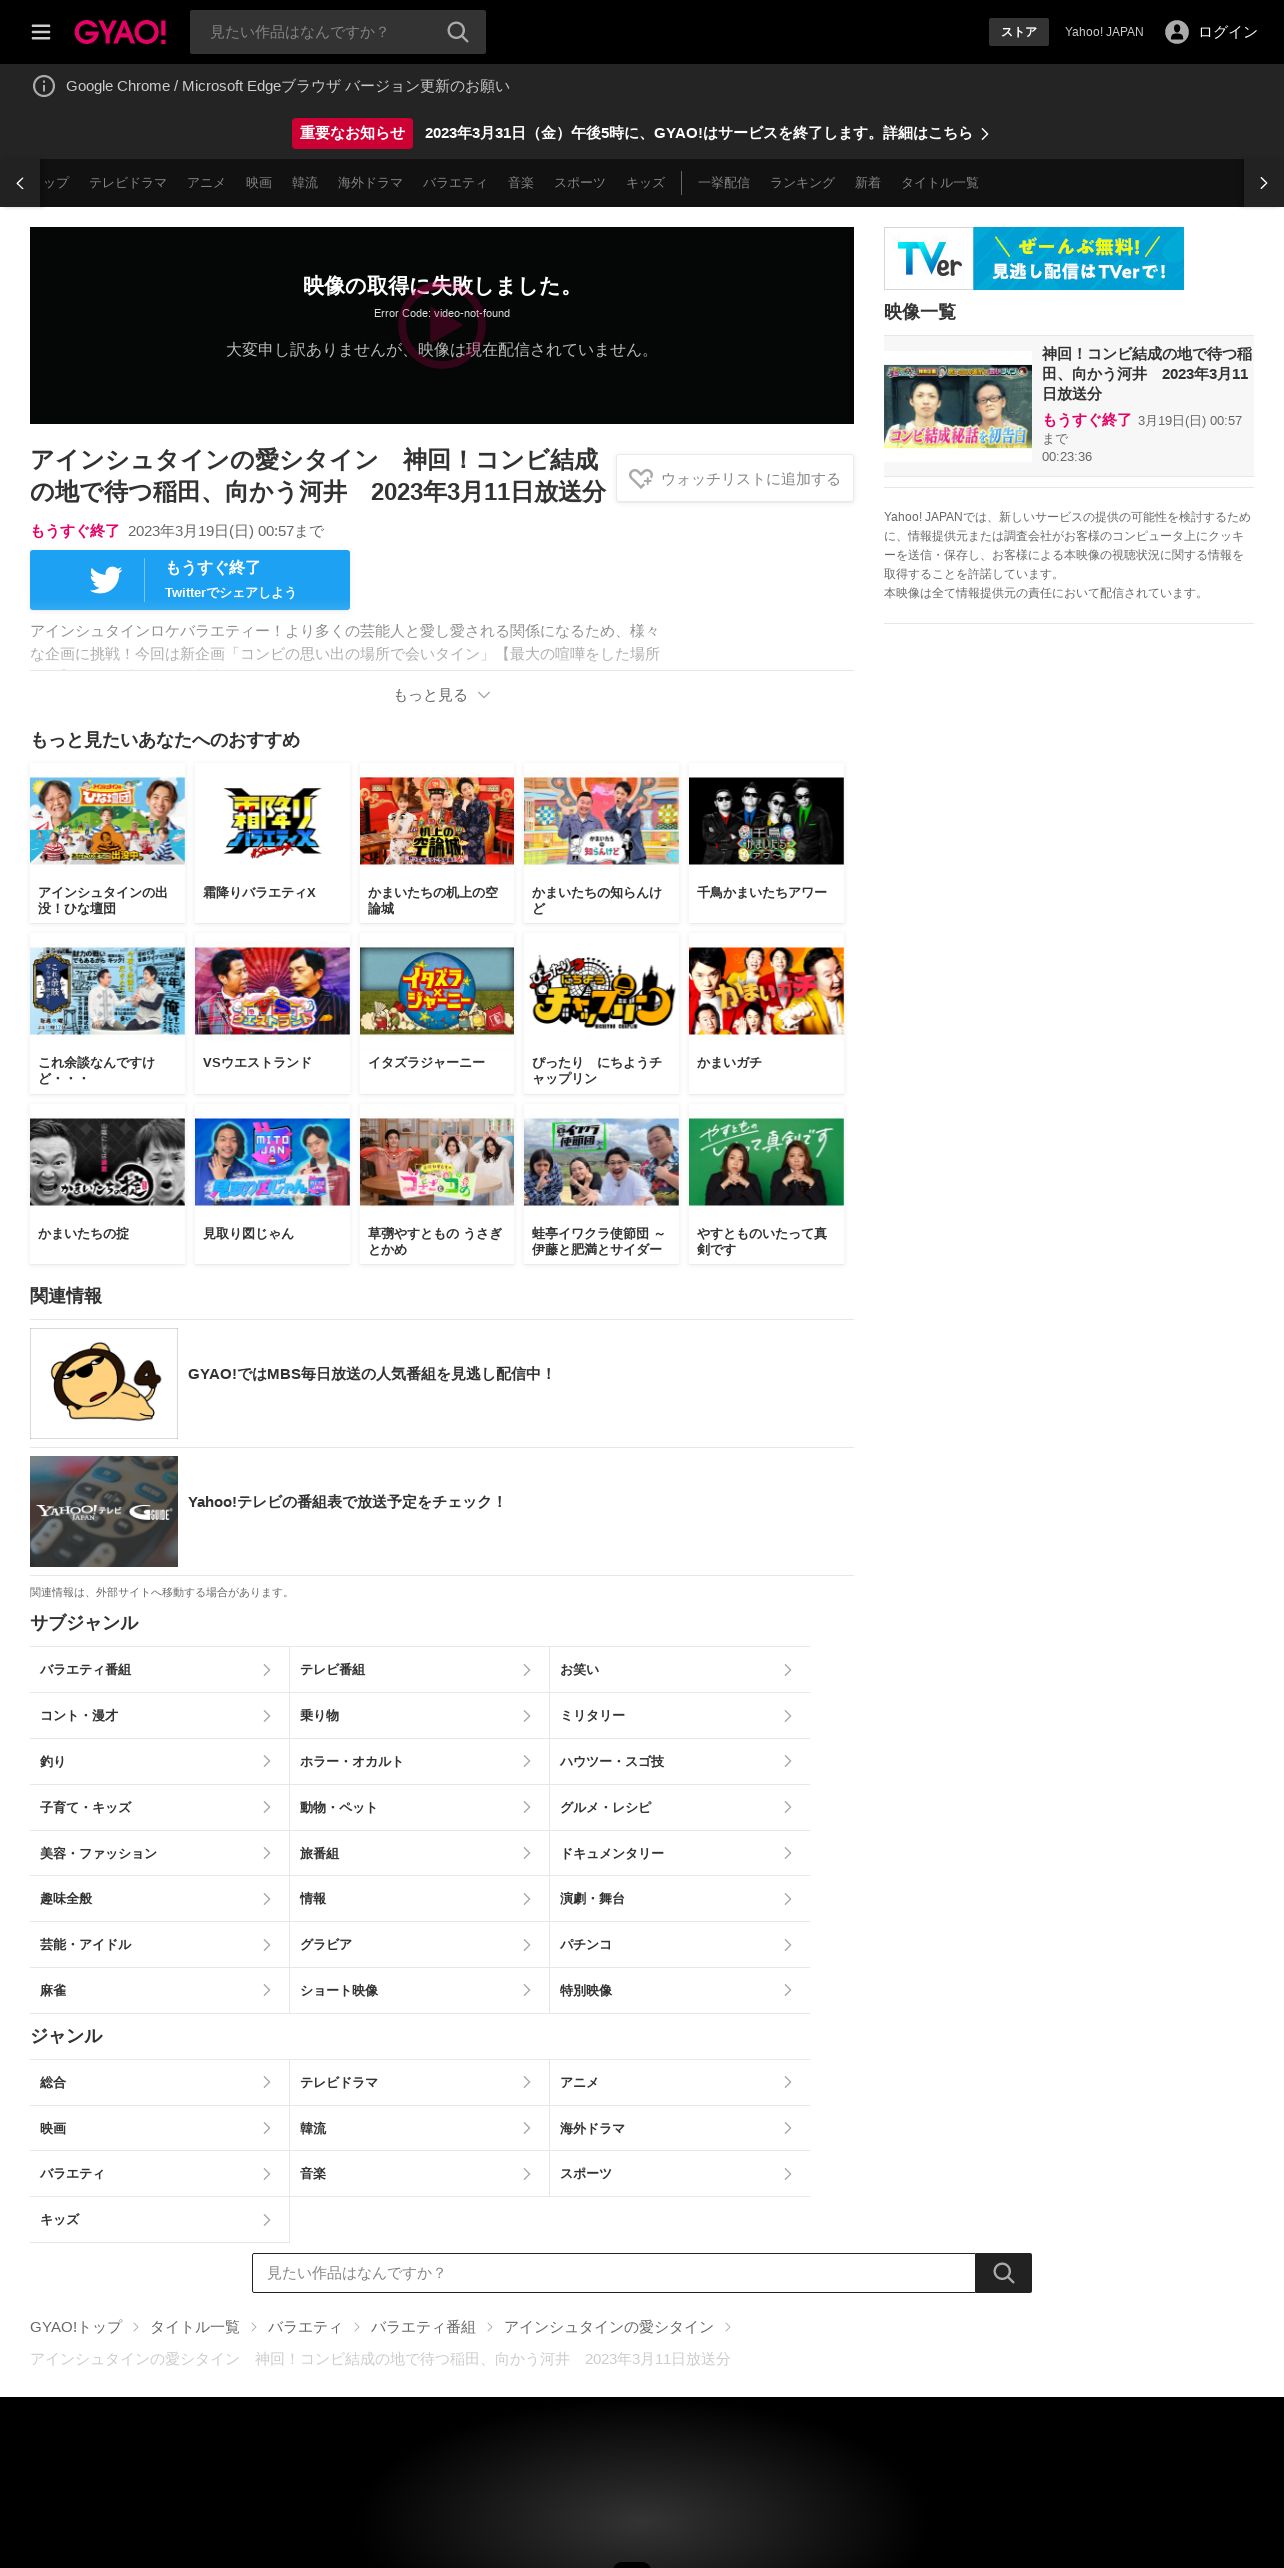The width and height of the screenshot is (1284, 2568).
Task: Open かまいたちの机上の空論城 recommendation
Action: (x=437, y=843)
